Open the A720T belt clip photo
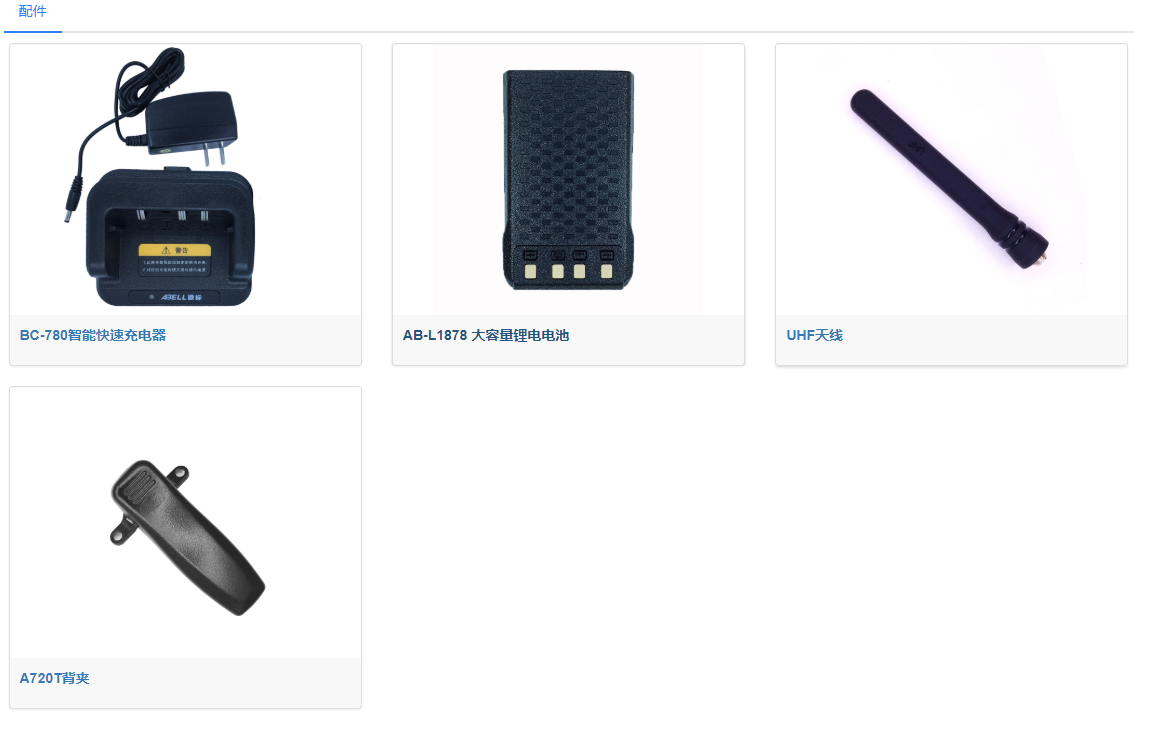 click(187, 538)
